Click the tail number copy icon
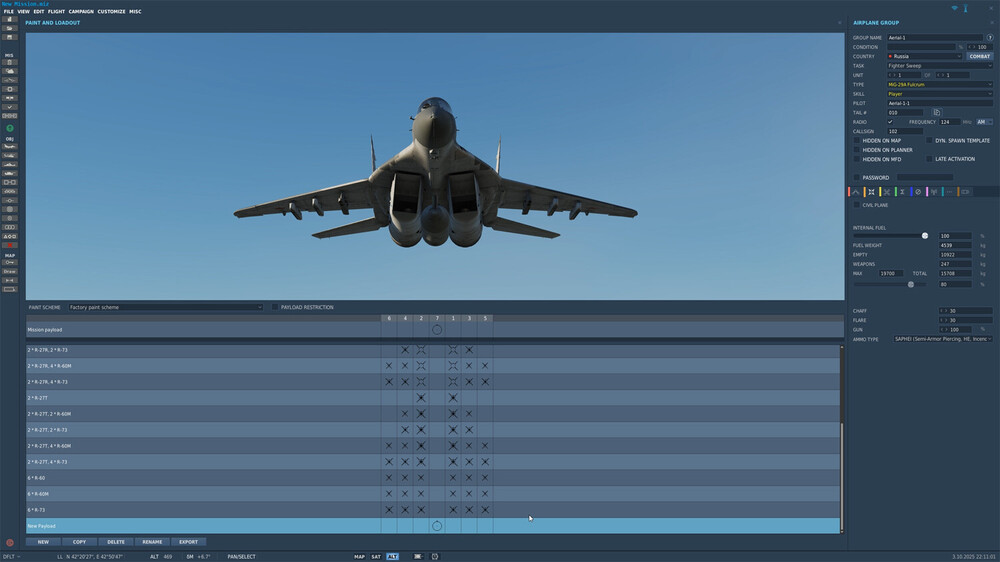Viewport: 1000px width, 562px height. tap(936, 112)
